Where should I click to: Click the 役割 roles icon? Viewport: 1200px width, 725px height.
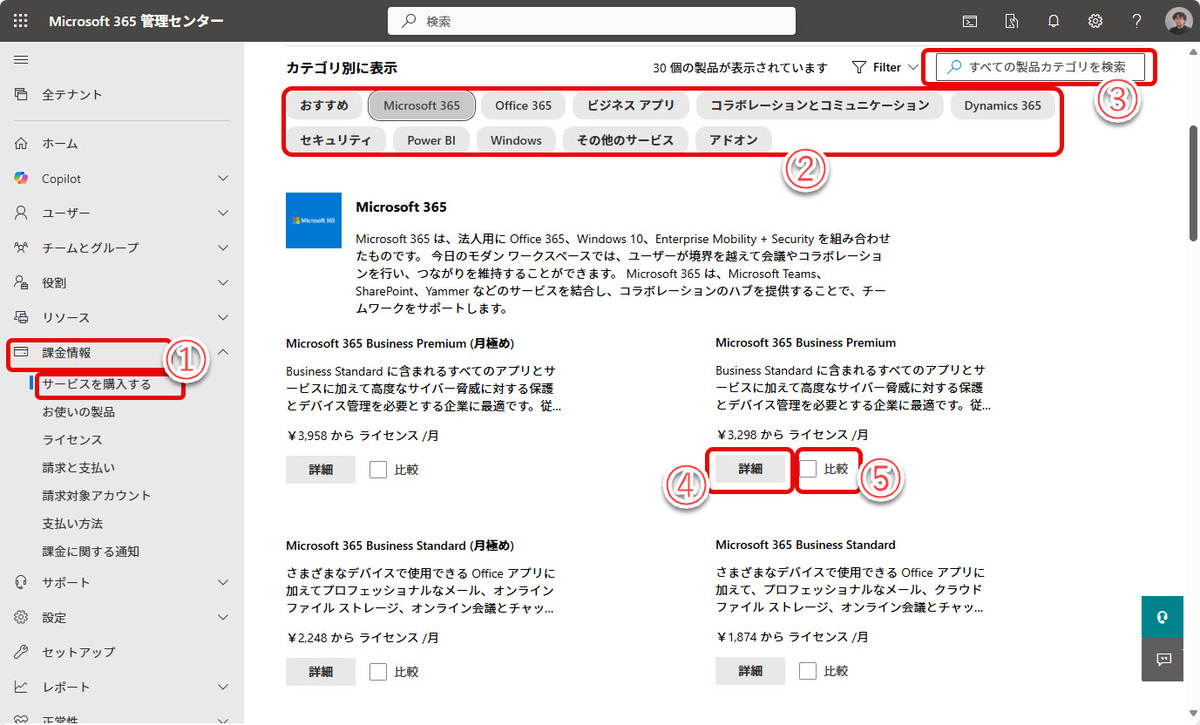pos(21,282)
